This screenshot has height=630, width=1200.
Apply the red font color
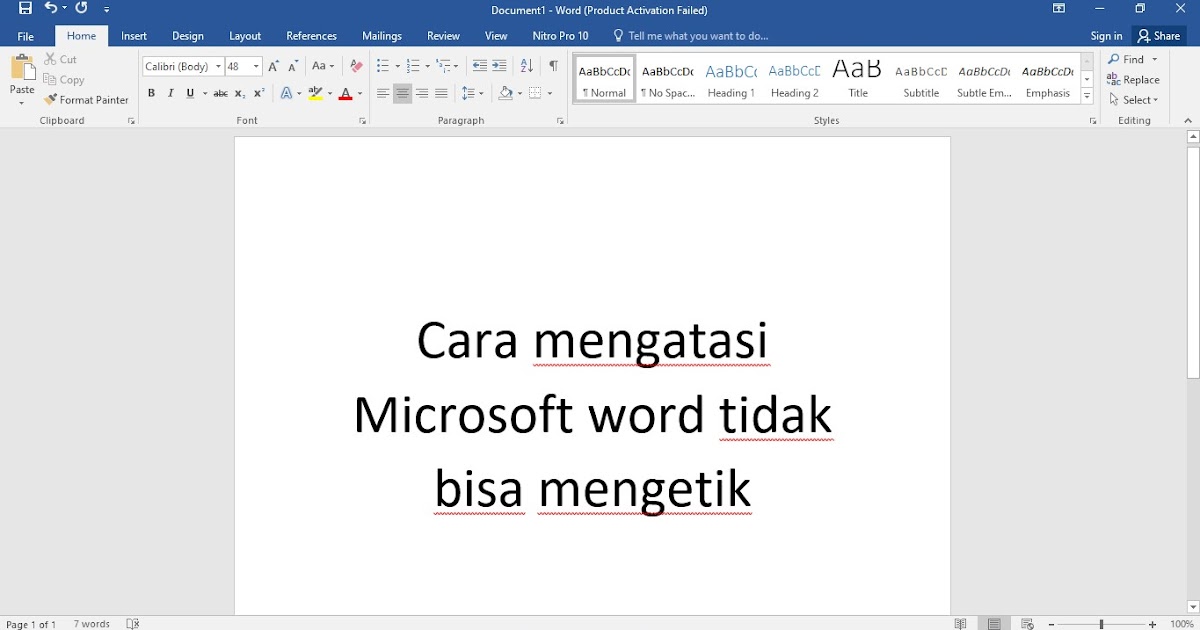[345, 93]
